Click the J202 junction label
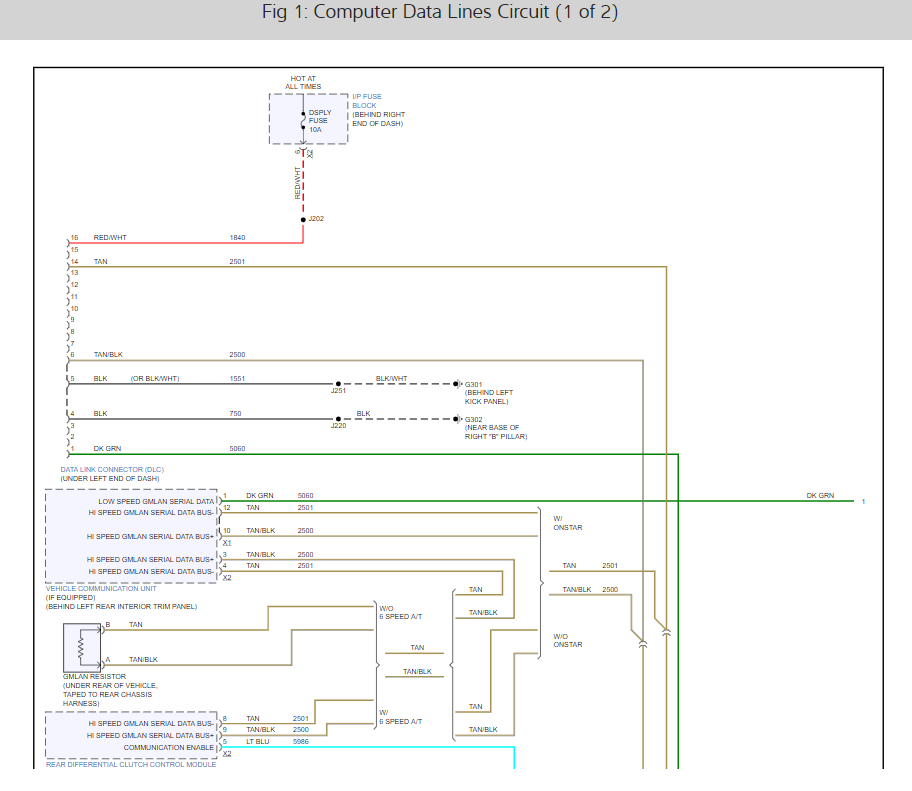 [316, 219]
